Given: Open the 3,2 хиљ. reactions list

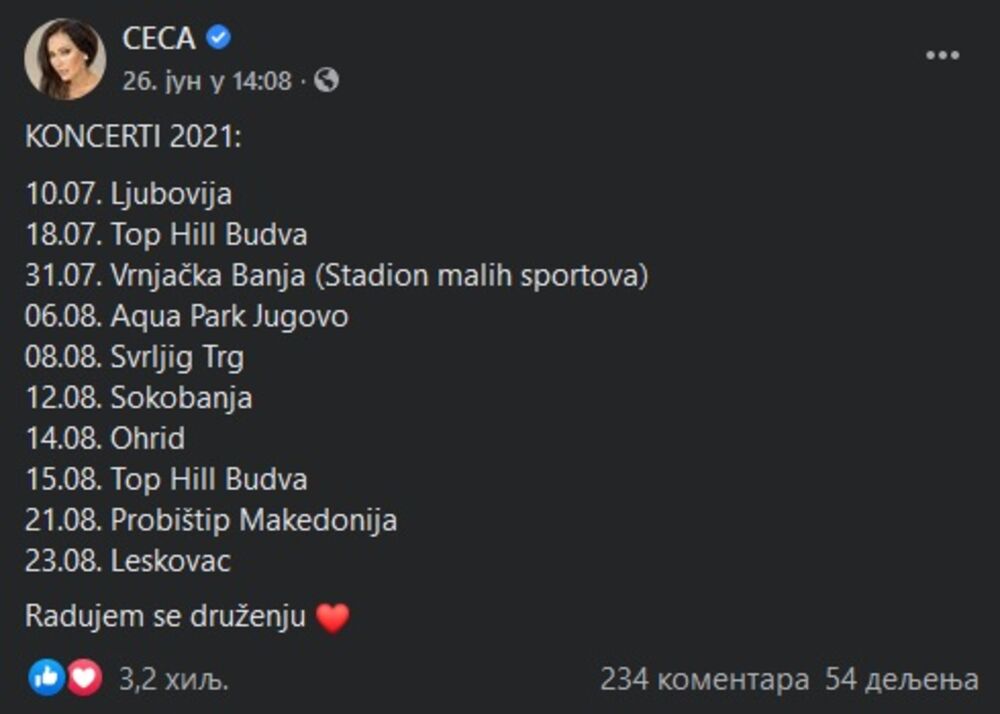Looking at the screenshot, I should tap(174, 680).
